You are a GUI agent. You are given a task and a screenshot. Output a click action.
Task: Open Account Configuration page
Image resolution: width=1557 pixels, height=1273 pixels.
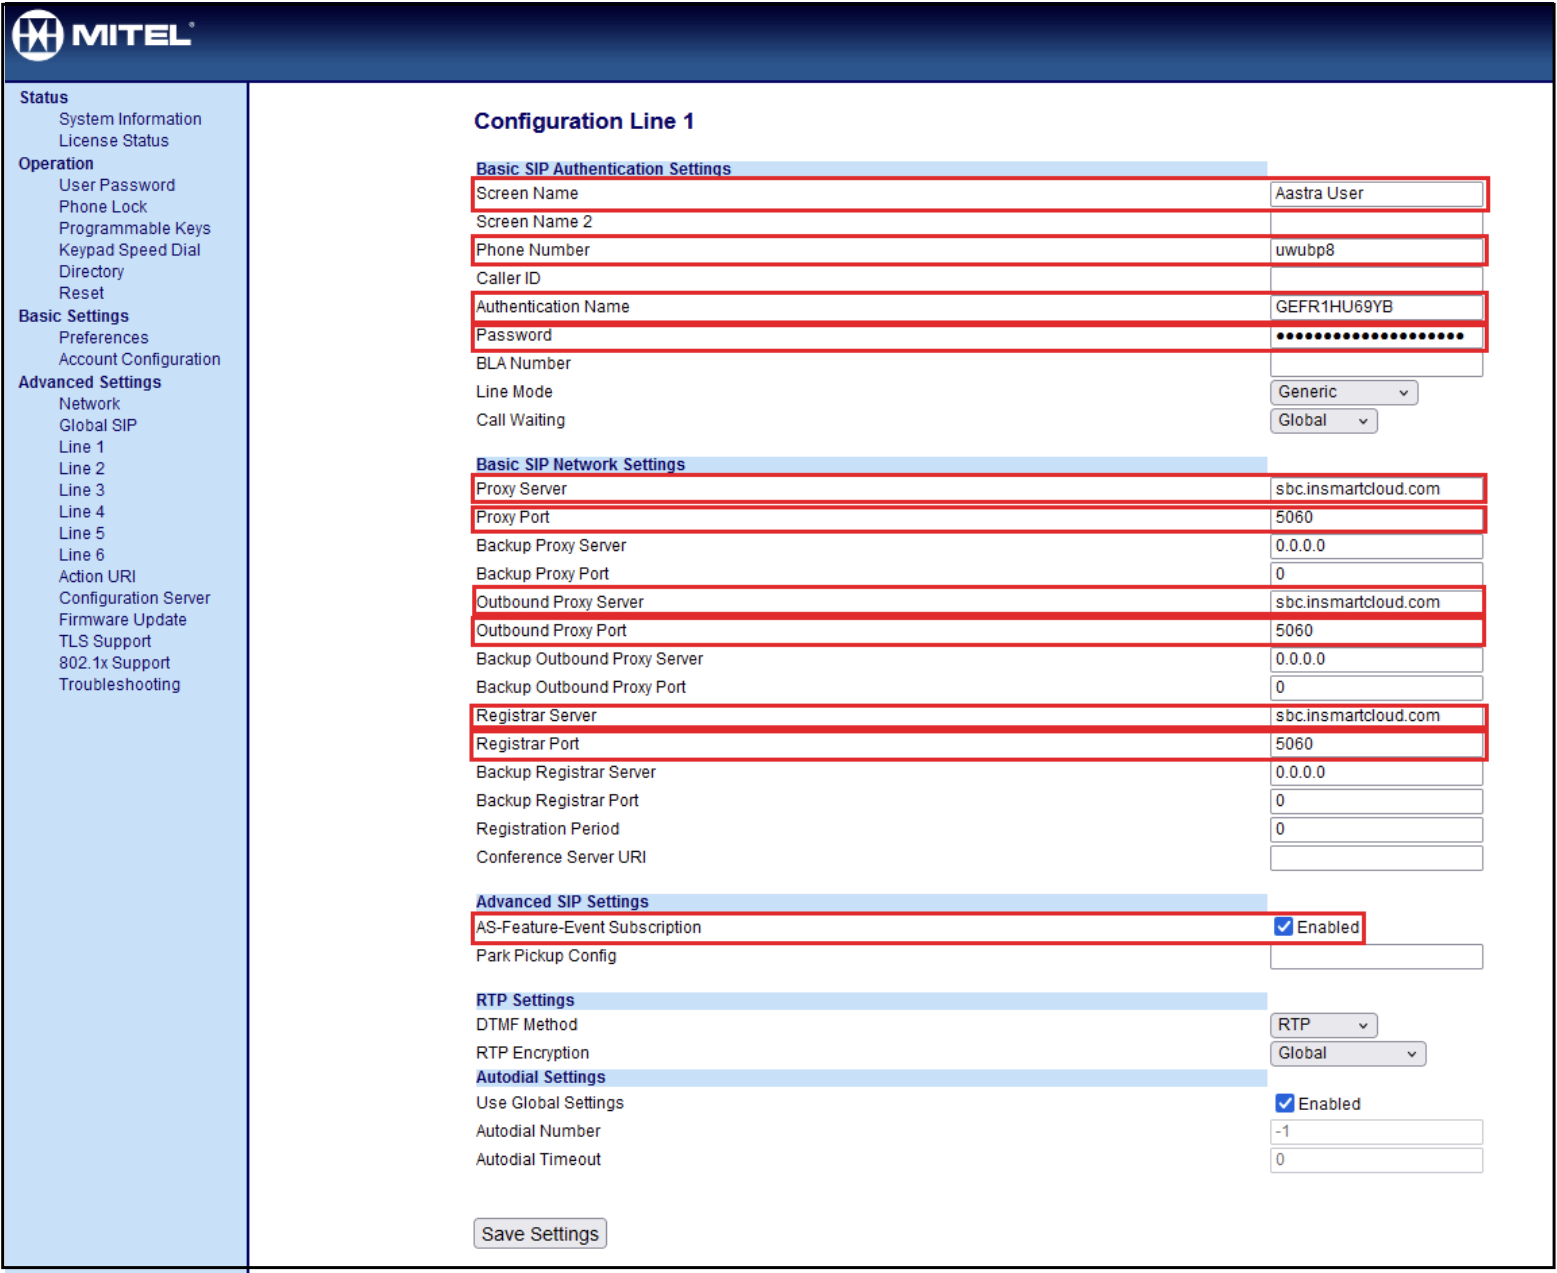[139, 359]
